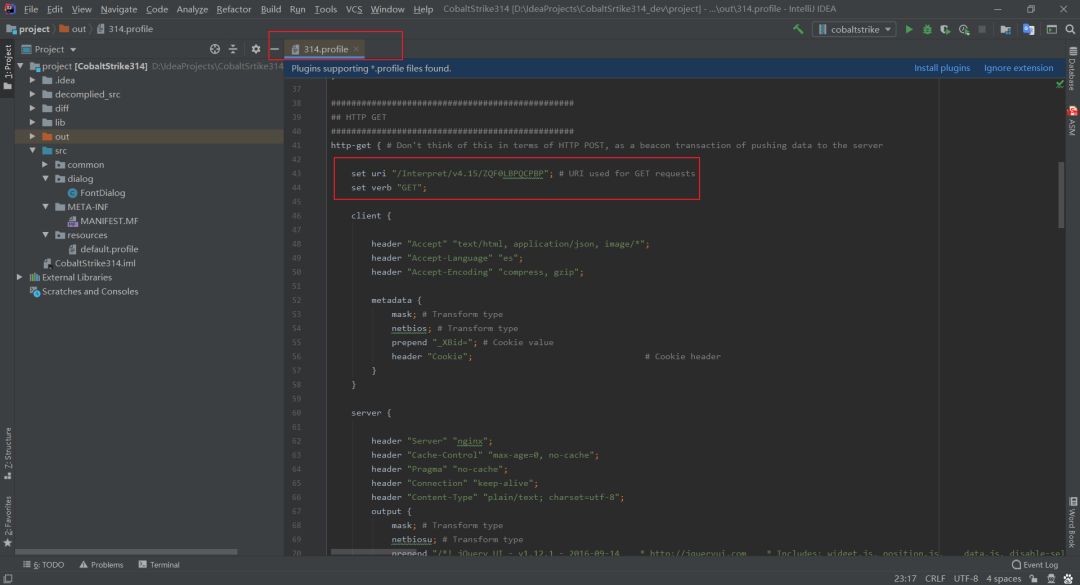
Task: Open the Event Log
Action: pyautogui.click(x=1035, y=564)
